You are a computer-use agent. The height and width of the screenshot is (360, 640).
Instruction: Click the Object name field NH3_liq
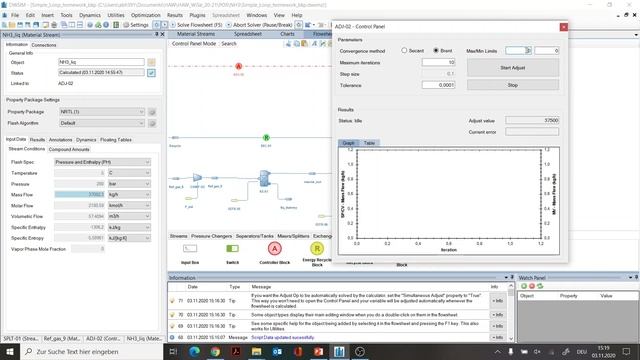point(101,62)
